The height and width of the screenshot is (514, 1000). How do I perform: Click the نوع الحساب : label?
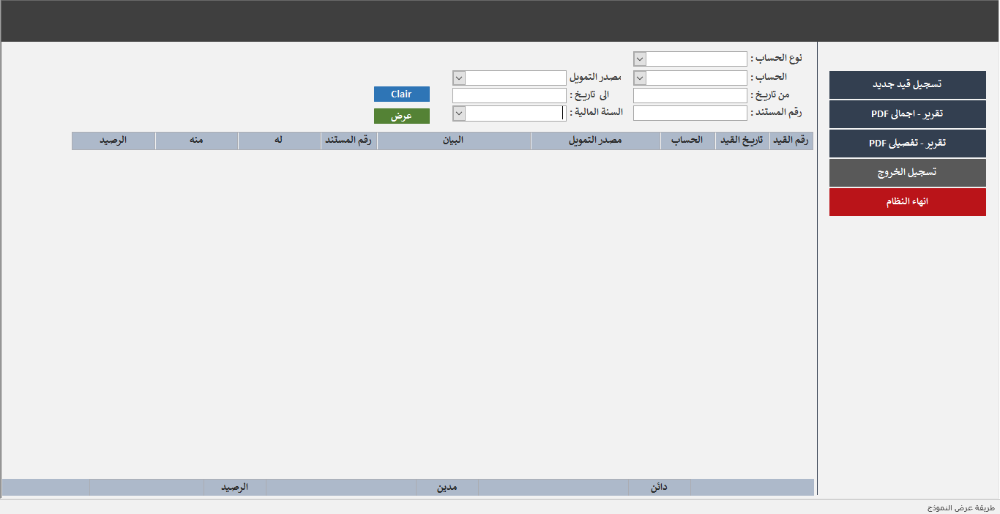pos(776,58)
